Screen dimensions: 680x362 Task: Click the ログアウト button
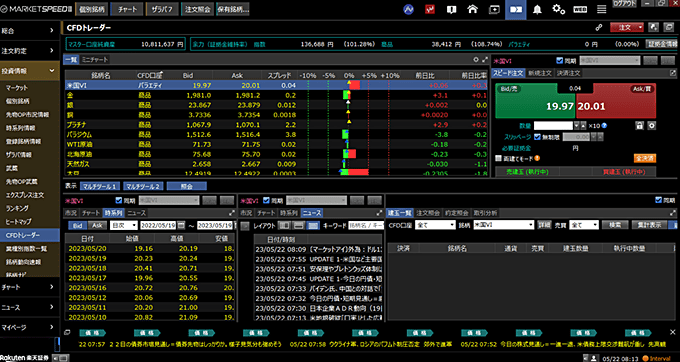tap(624, 3)
